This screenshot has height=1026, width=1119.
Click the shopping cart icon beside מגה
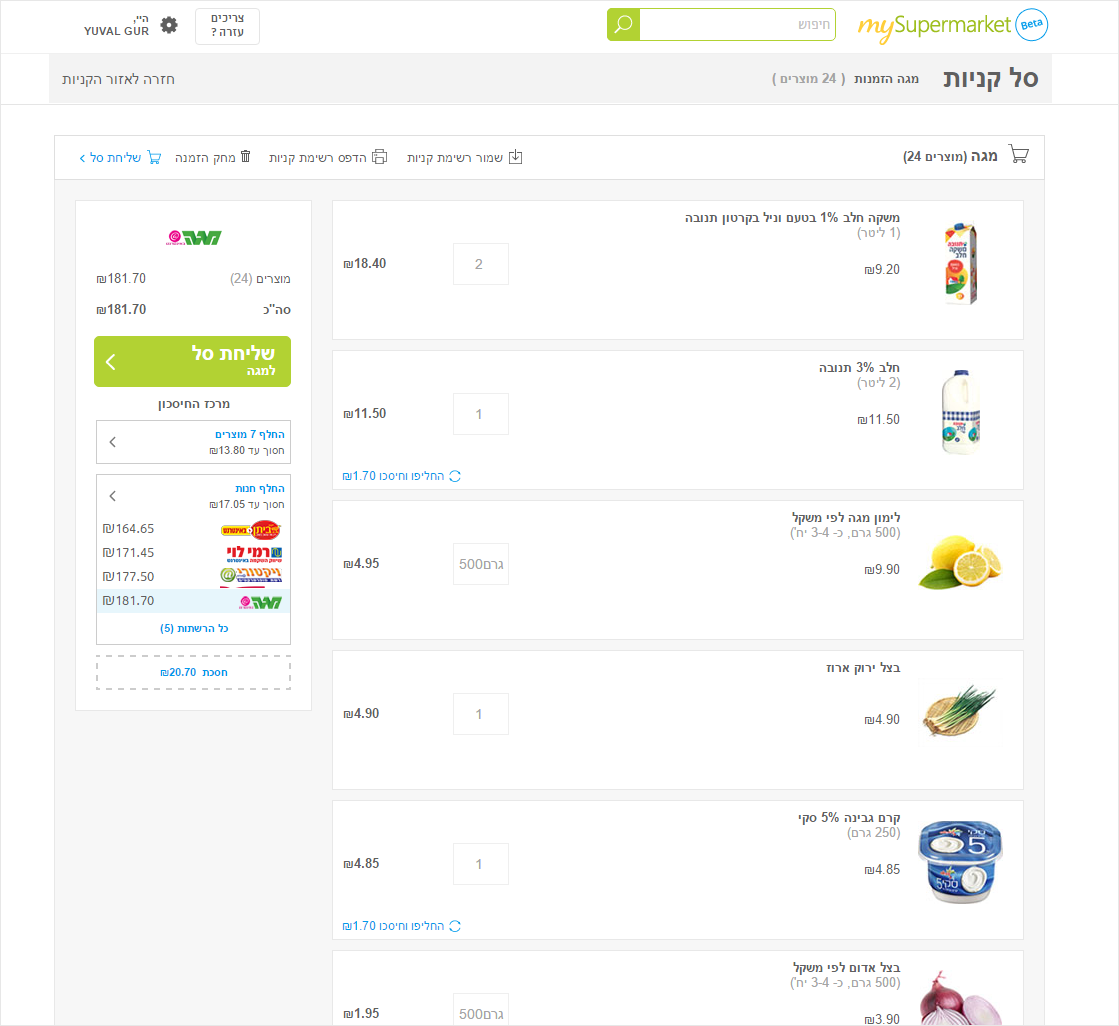(1019, 155)
